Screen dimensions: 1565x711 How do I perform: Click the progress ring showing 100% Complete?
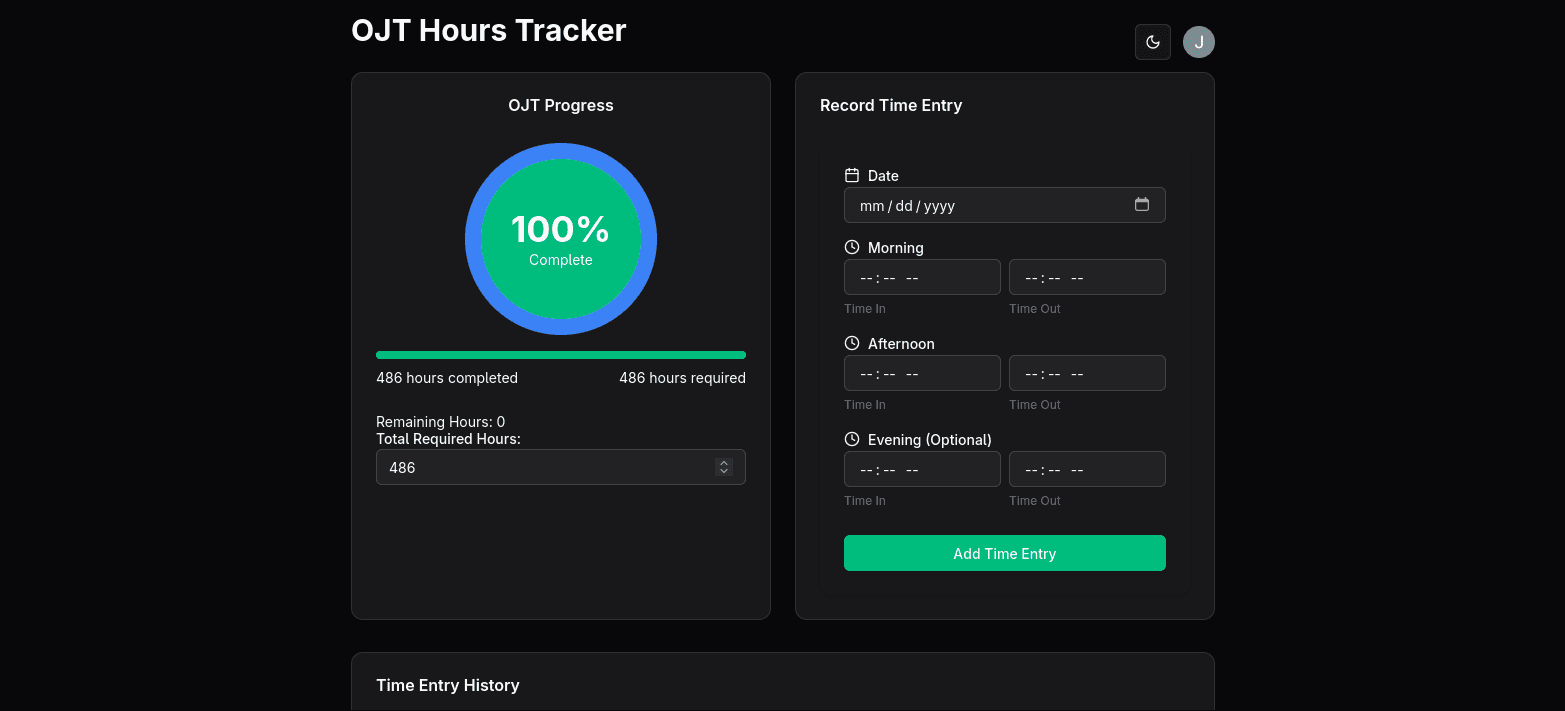[x=561, y=240]
